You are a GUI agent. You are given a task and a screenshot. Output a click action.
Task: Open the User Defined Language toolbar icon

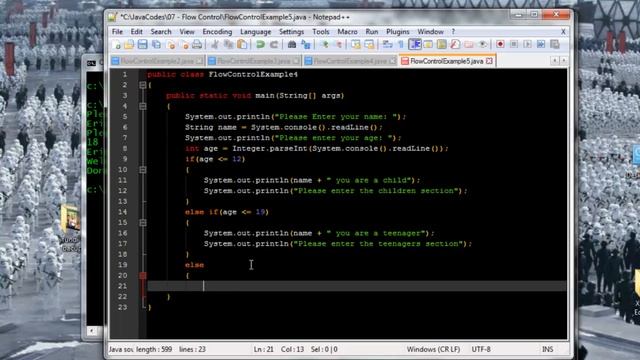(428, 44)
